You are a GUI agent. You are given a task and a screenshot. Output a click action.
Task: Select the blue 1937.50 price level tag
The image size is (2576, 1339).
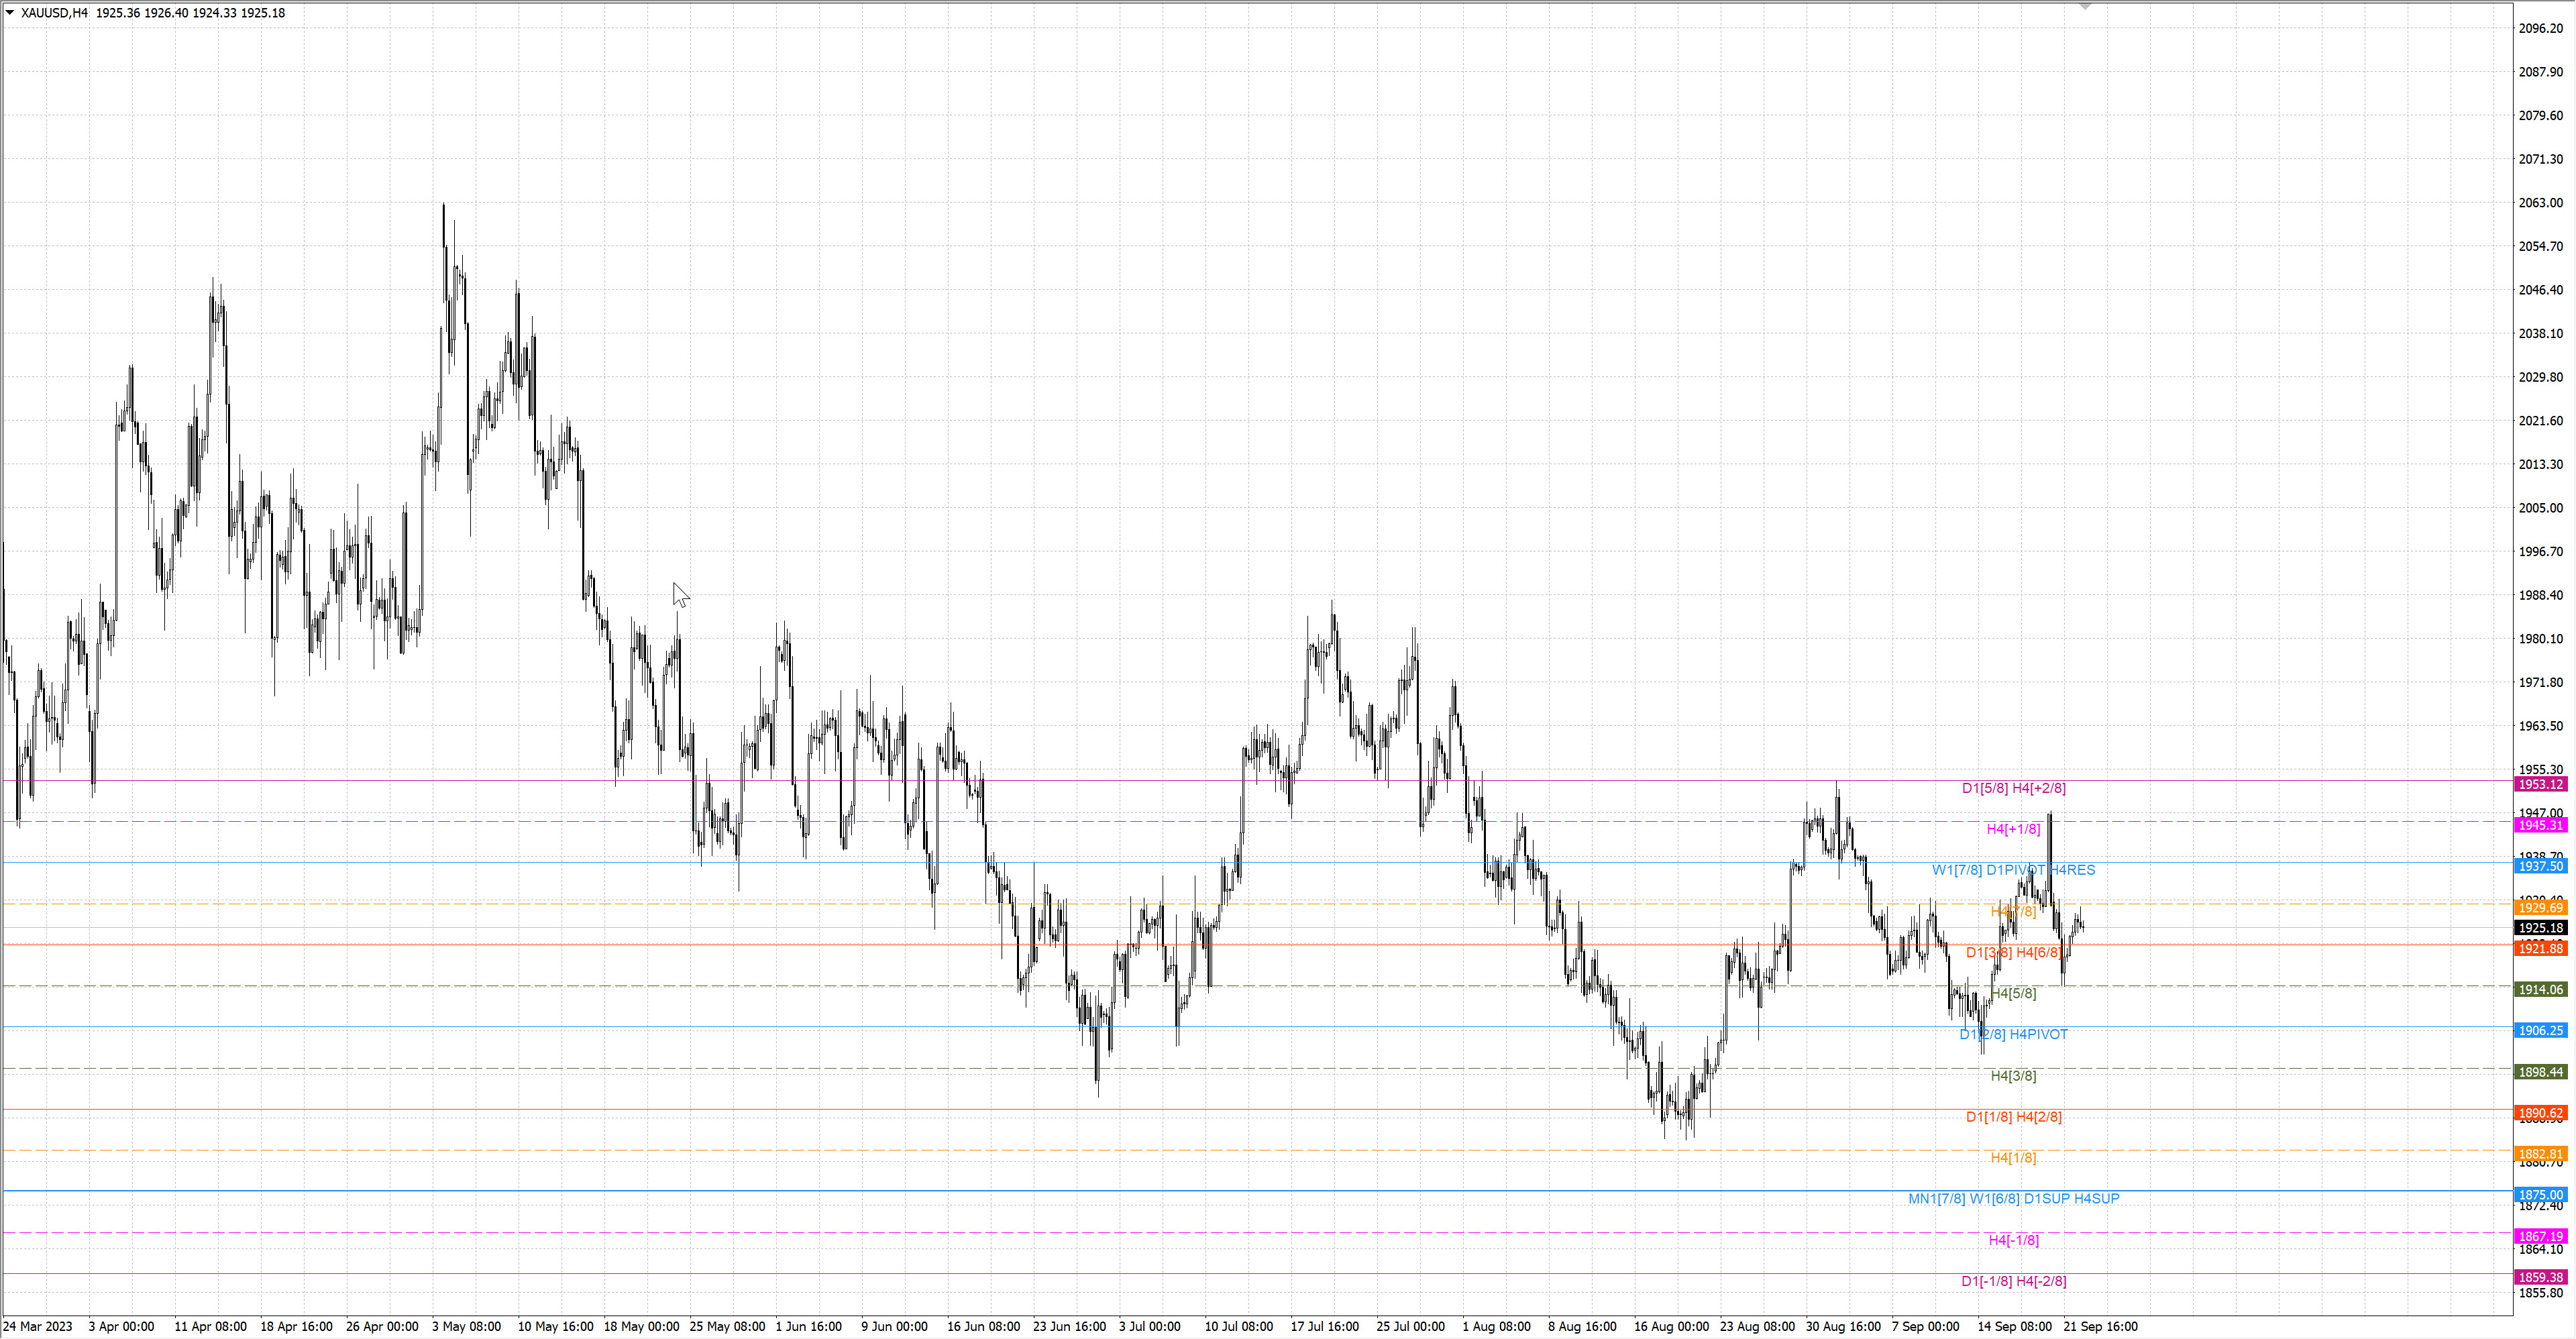point(2540,866)
